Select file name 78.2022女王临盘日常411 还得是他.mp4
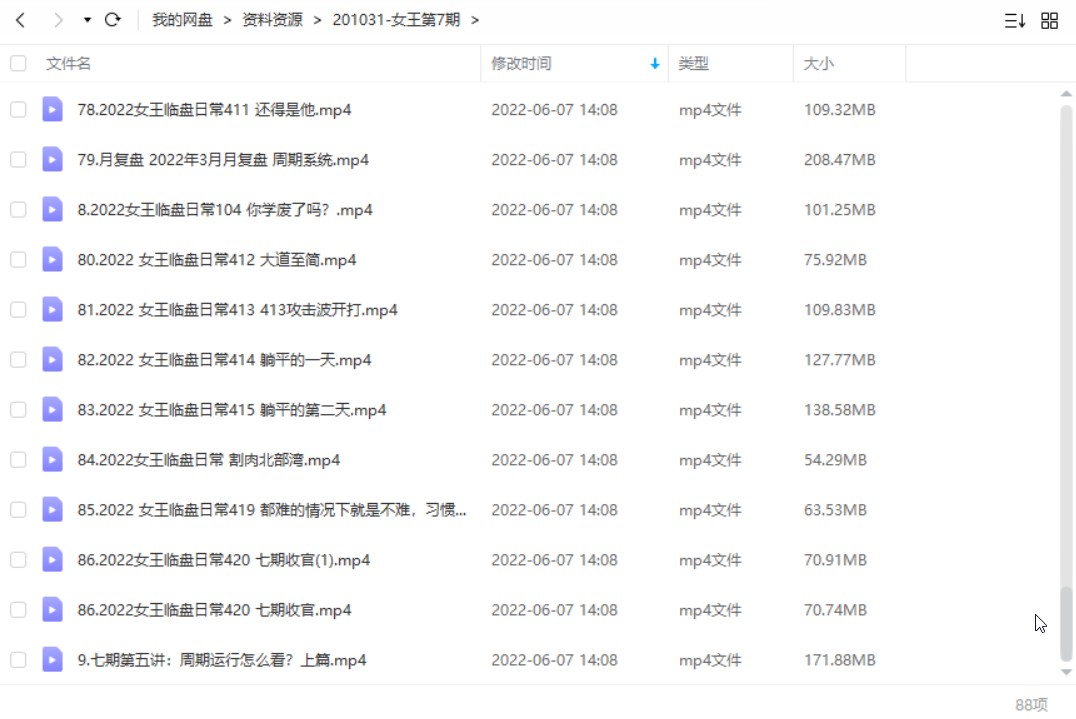The image size is (1076, 719). click(214, 110)
